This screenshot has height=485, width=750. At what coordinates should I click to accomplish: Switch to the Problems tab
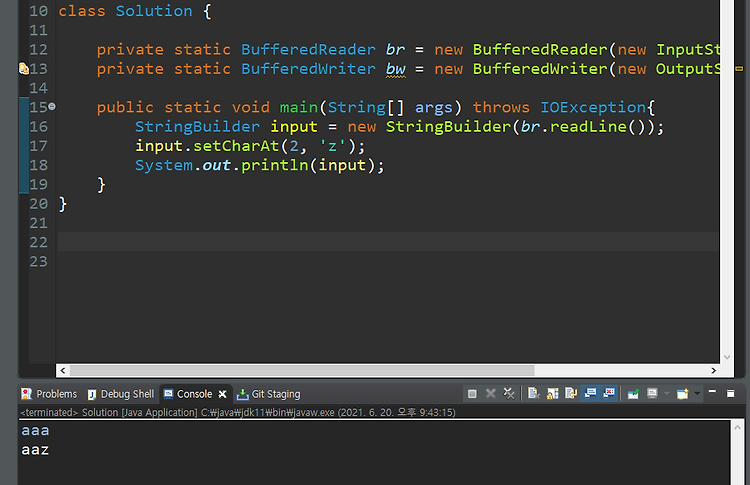tap(49, 394)
